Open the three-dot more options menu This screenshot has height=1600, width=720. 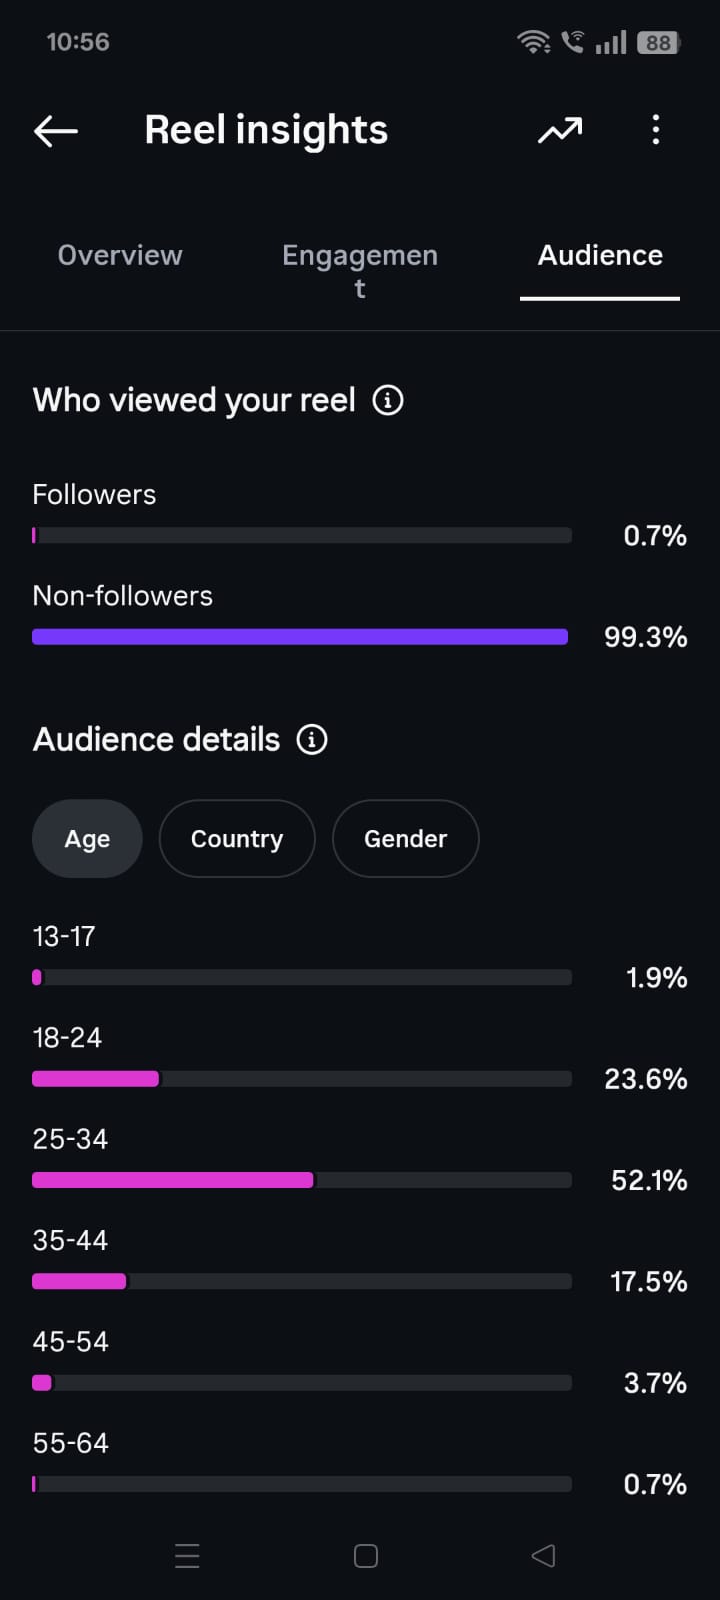(656, 130)
